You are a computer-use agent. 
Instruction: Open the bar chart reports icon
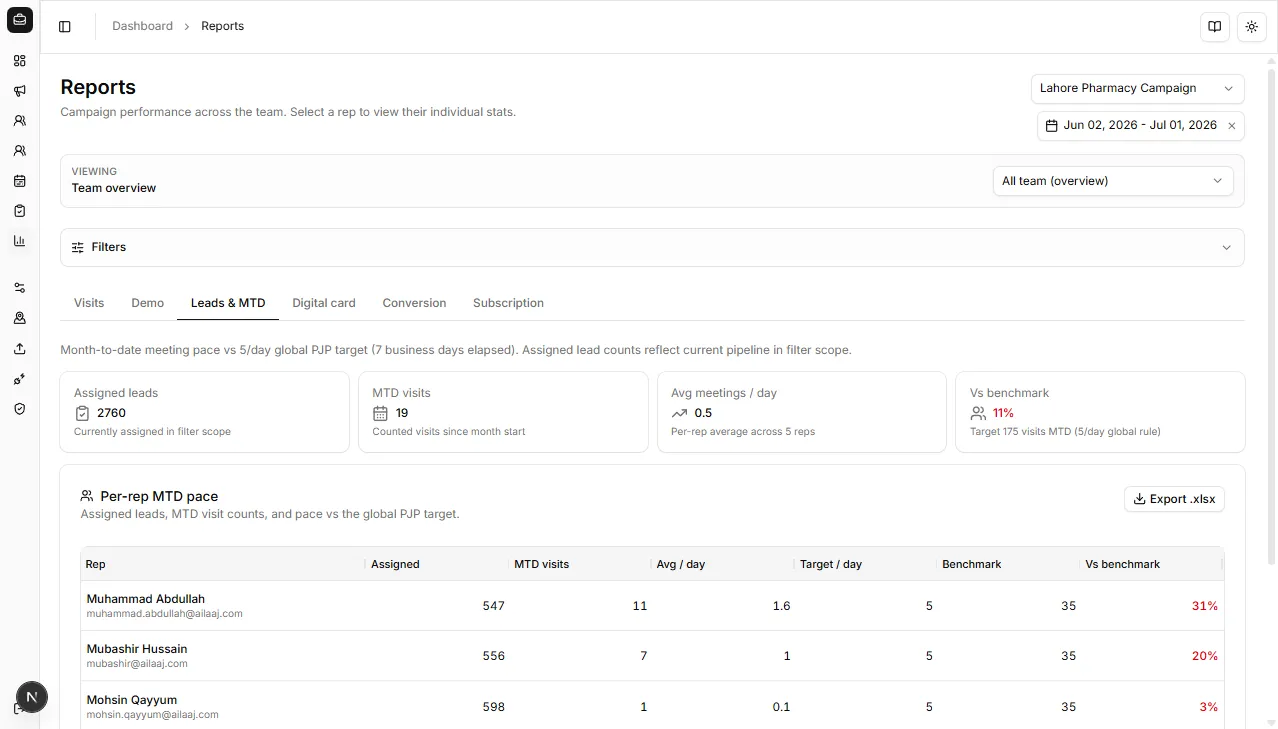click(x=19, y=241)
